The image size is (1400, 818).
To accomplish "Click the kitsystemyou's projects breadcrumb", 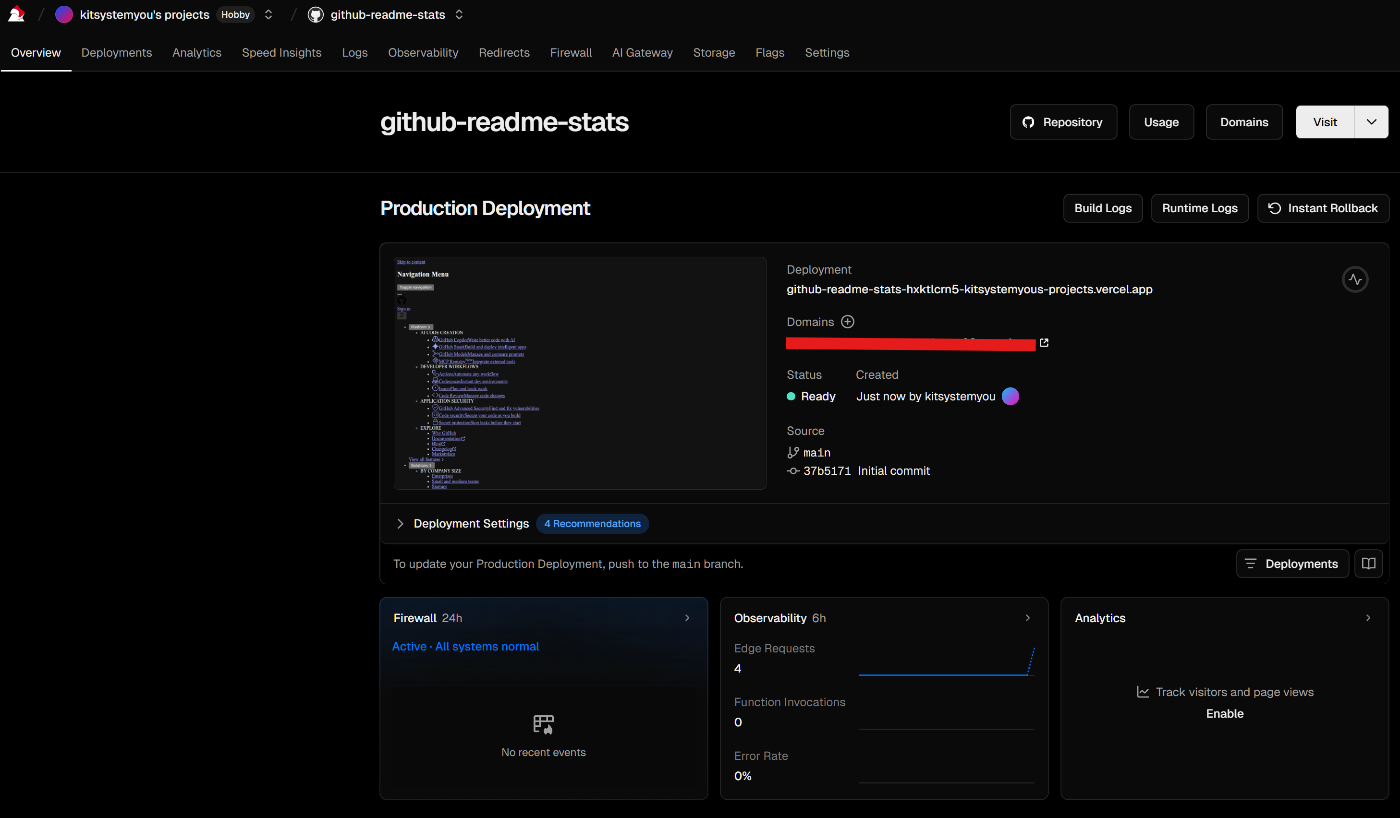I will pos(145,15).
